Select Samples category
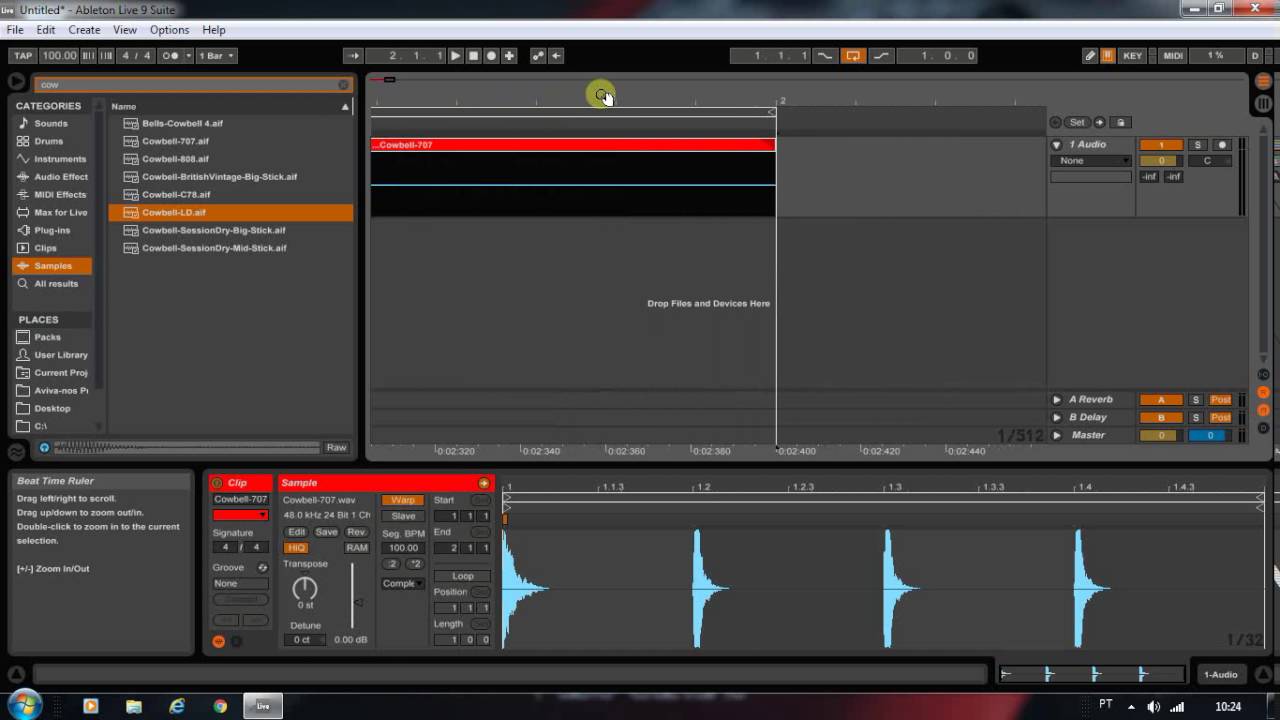 52,266
